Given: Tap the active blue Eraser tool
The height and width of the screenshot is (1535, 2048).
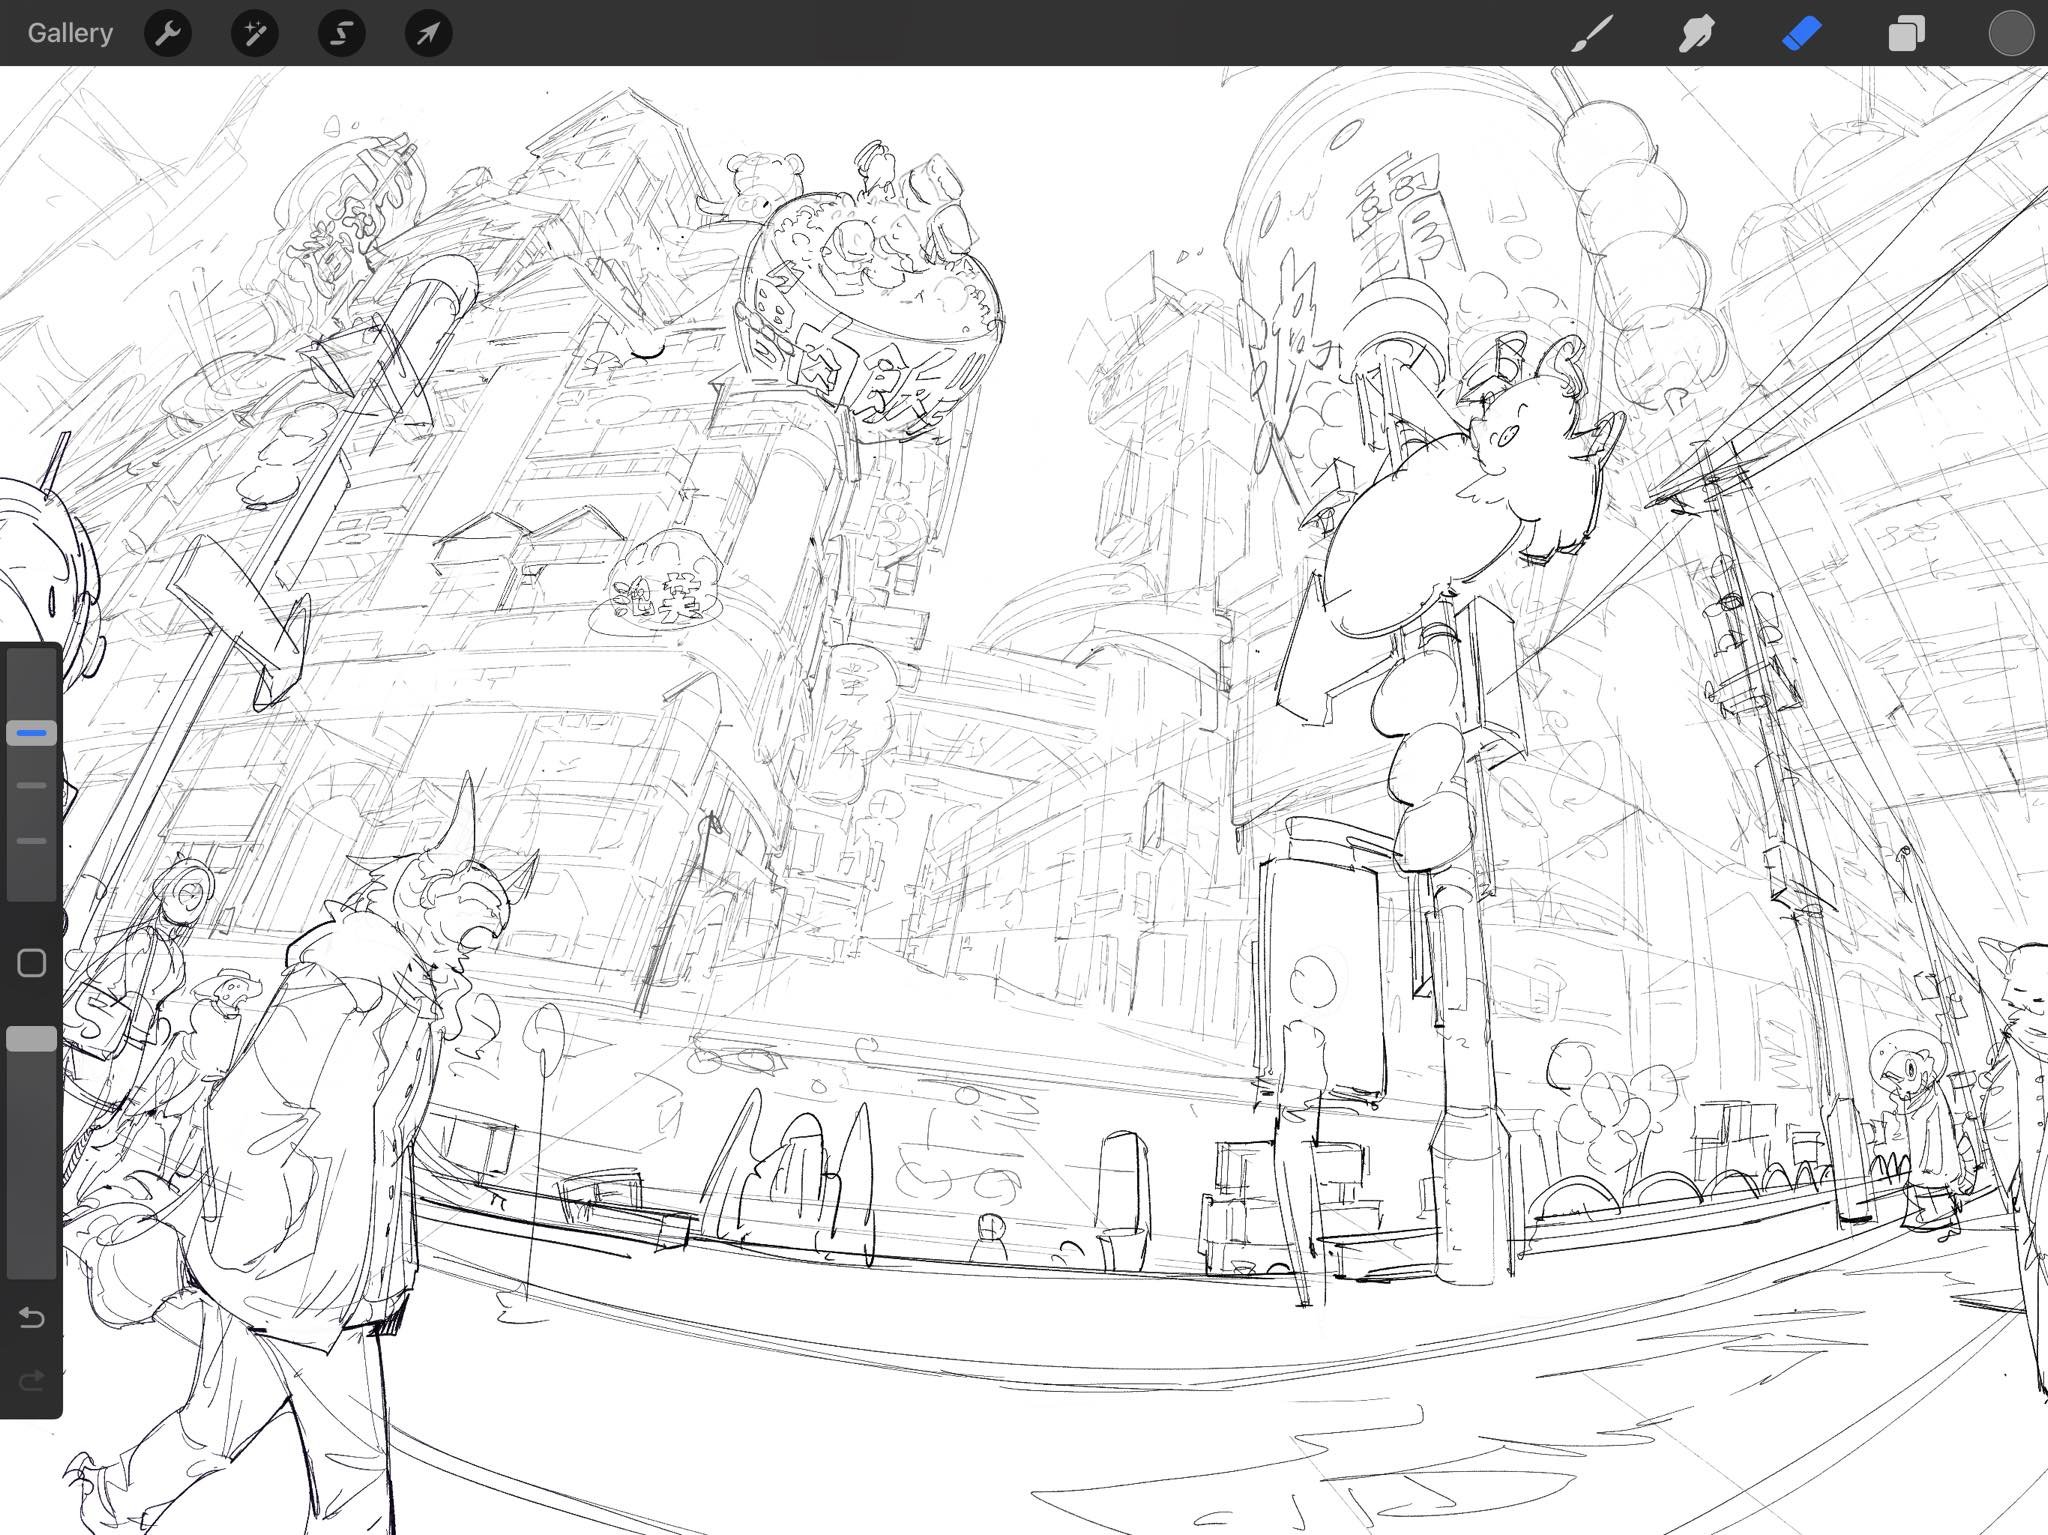Looking at the screenshot, I should click(x=1801, y=33).
